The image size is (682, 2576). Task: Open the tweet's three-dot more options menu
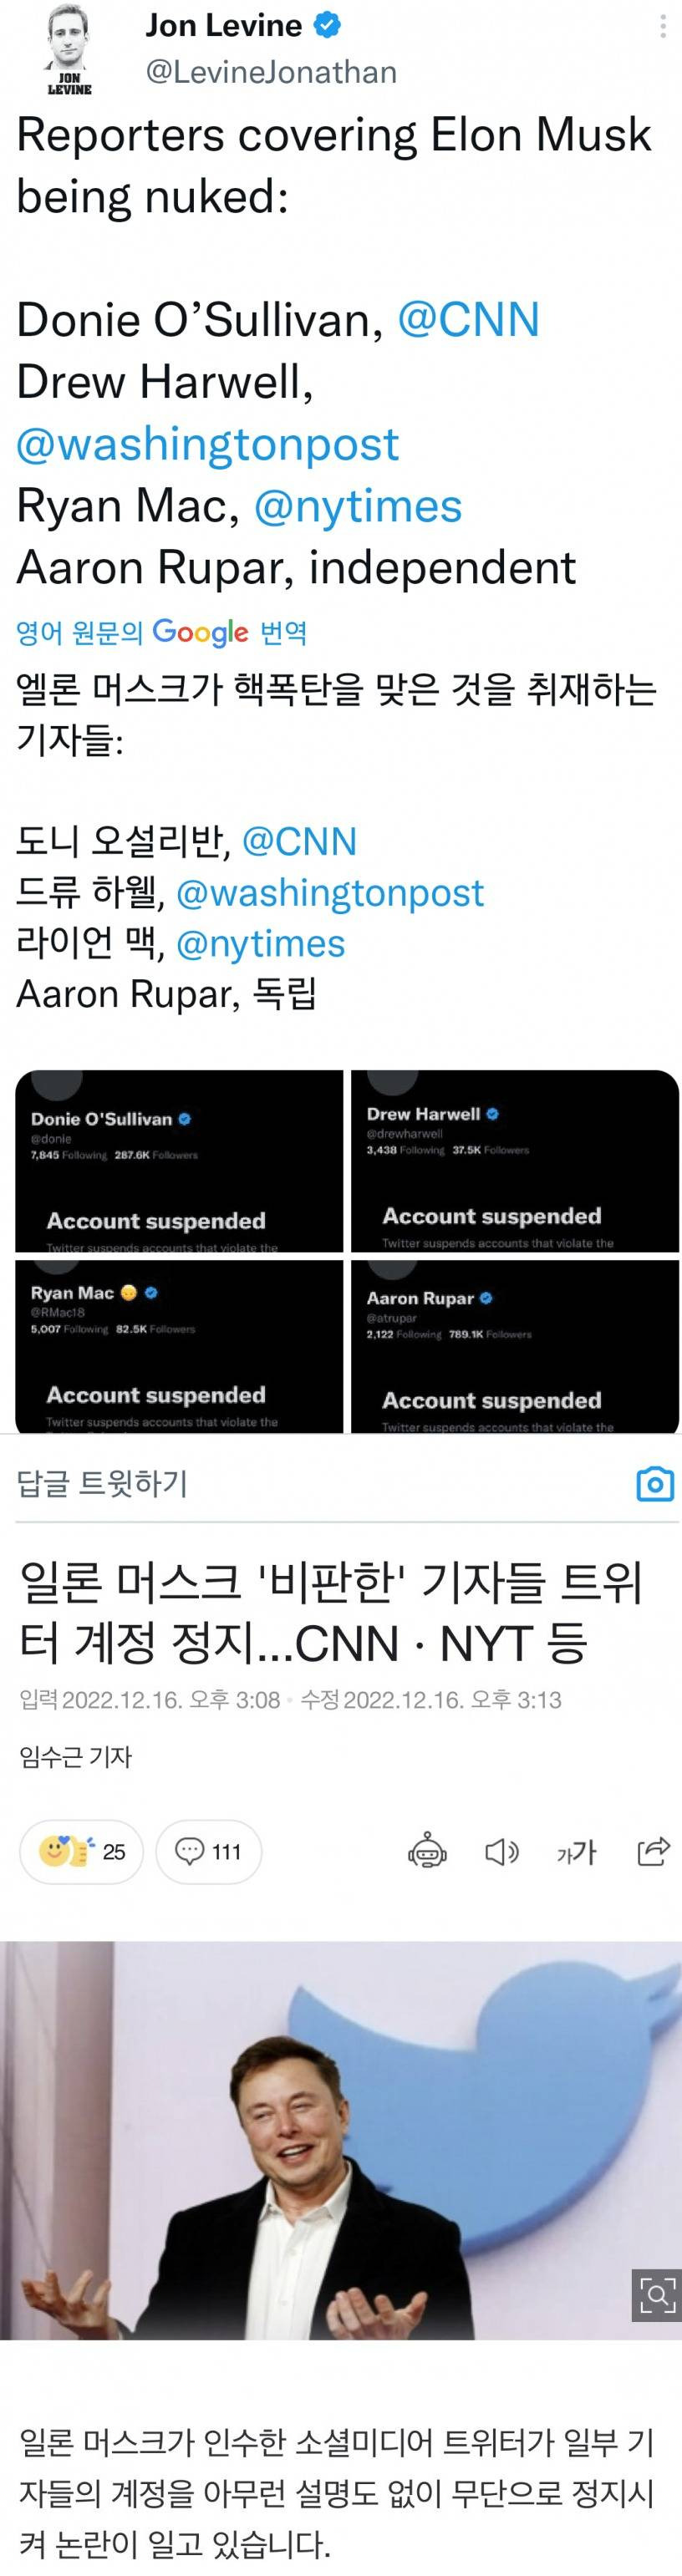pyautogui.click(x=663, y=26)
